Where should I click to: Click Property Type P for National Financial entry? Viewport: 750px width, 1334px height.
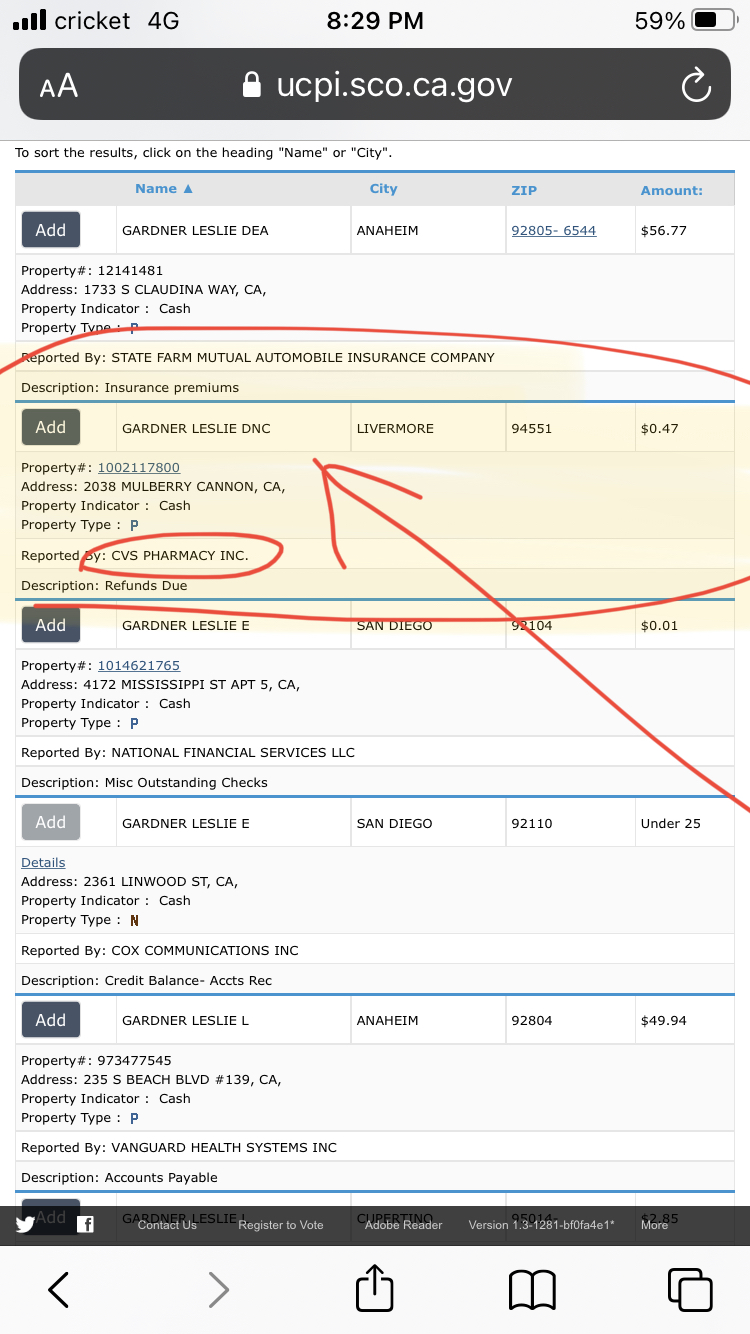[134, 723]
